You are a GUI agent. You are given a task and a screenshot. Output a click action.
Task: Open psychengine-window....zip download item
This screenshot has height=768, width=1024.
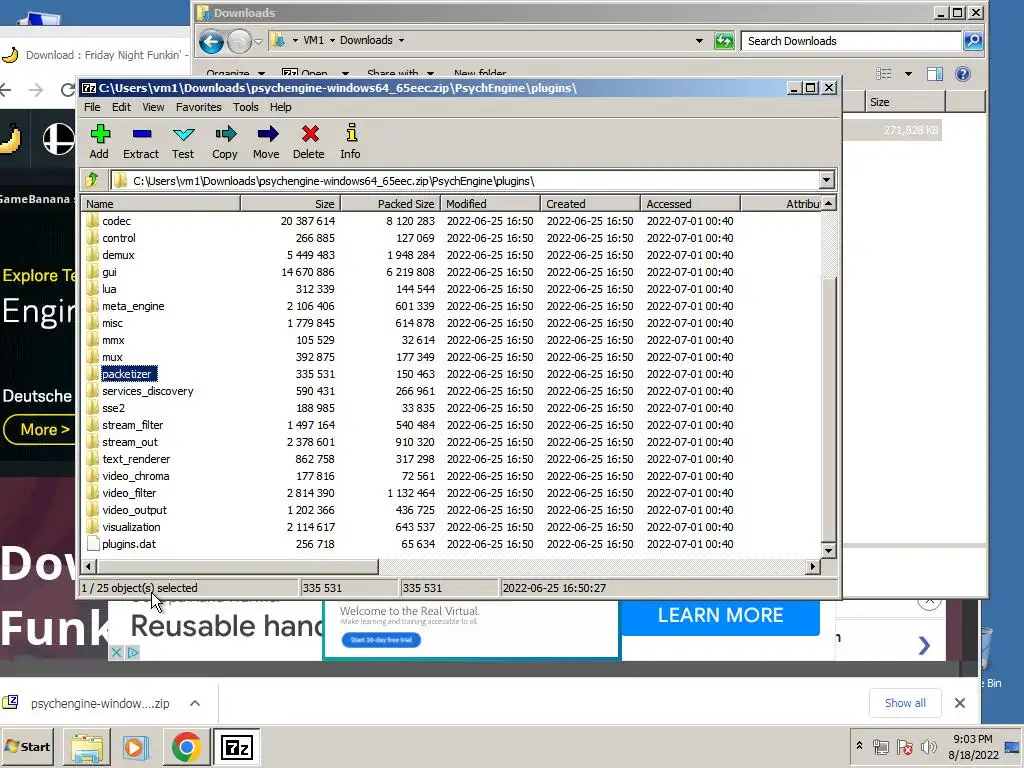tap(100, 703)
